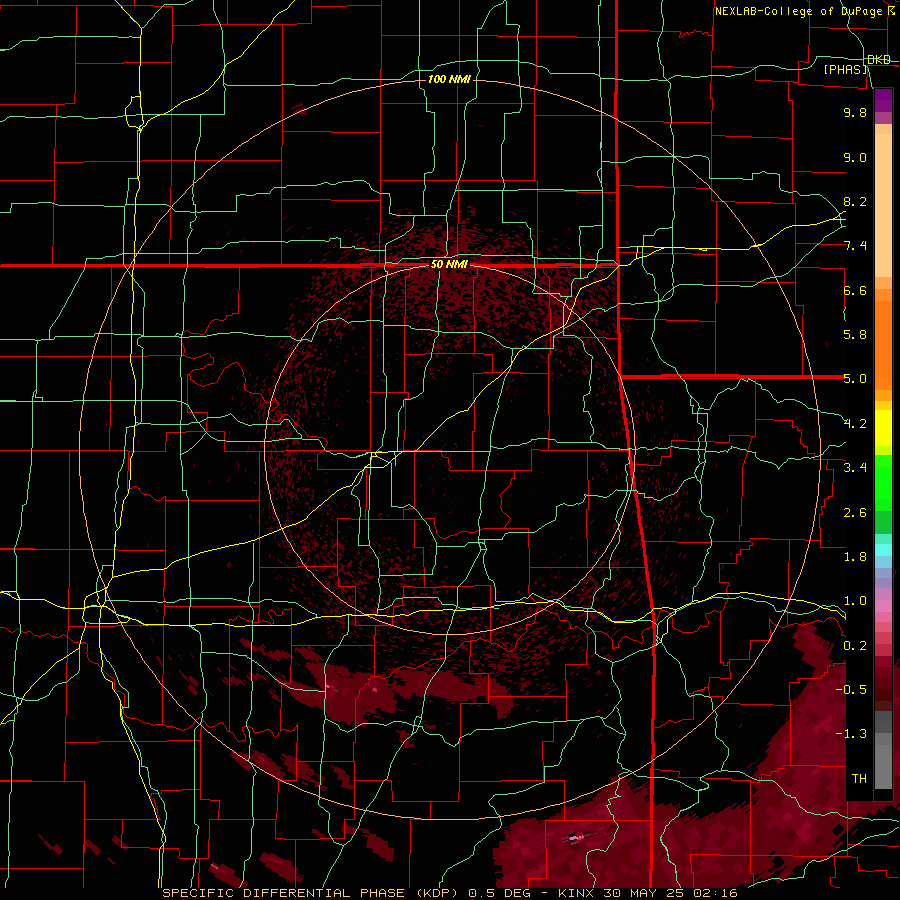This screenshot has height=900, width=900.
Task: Click the -0.5 value on the color scale
Action: pos(851,689)
